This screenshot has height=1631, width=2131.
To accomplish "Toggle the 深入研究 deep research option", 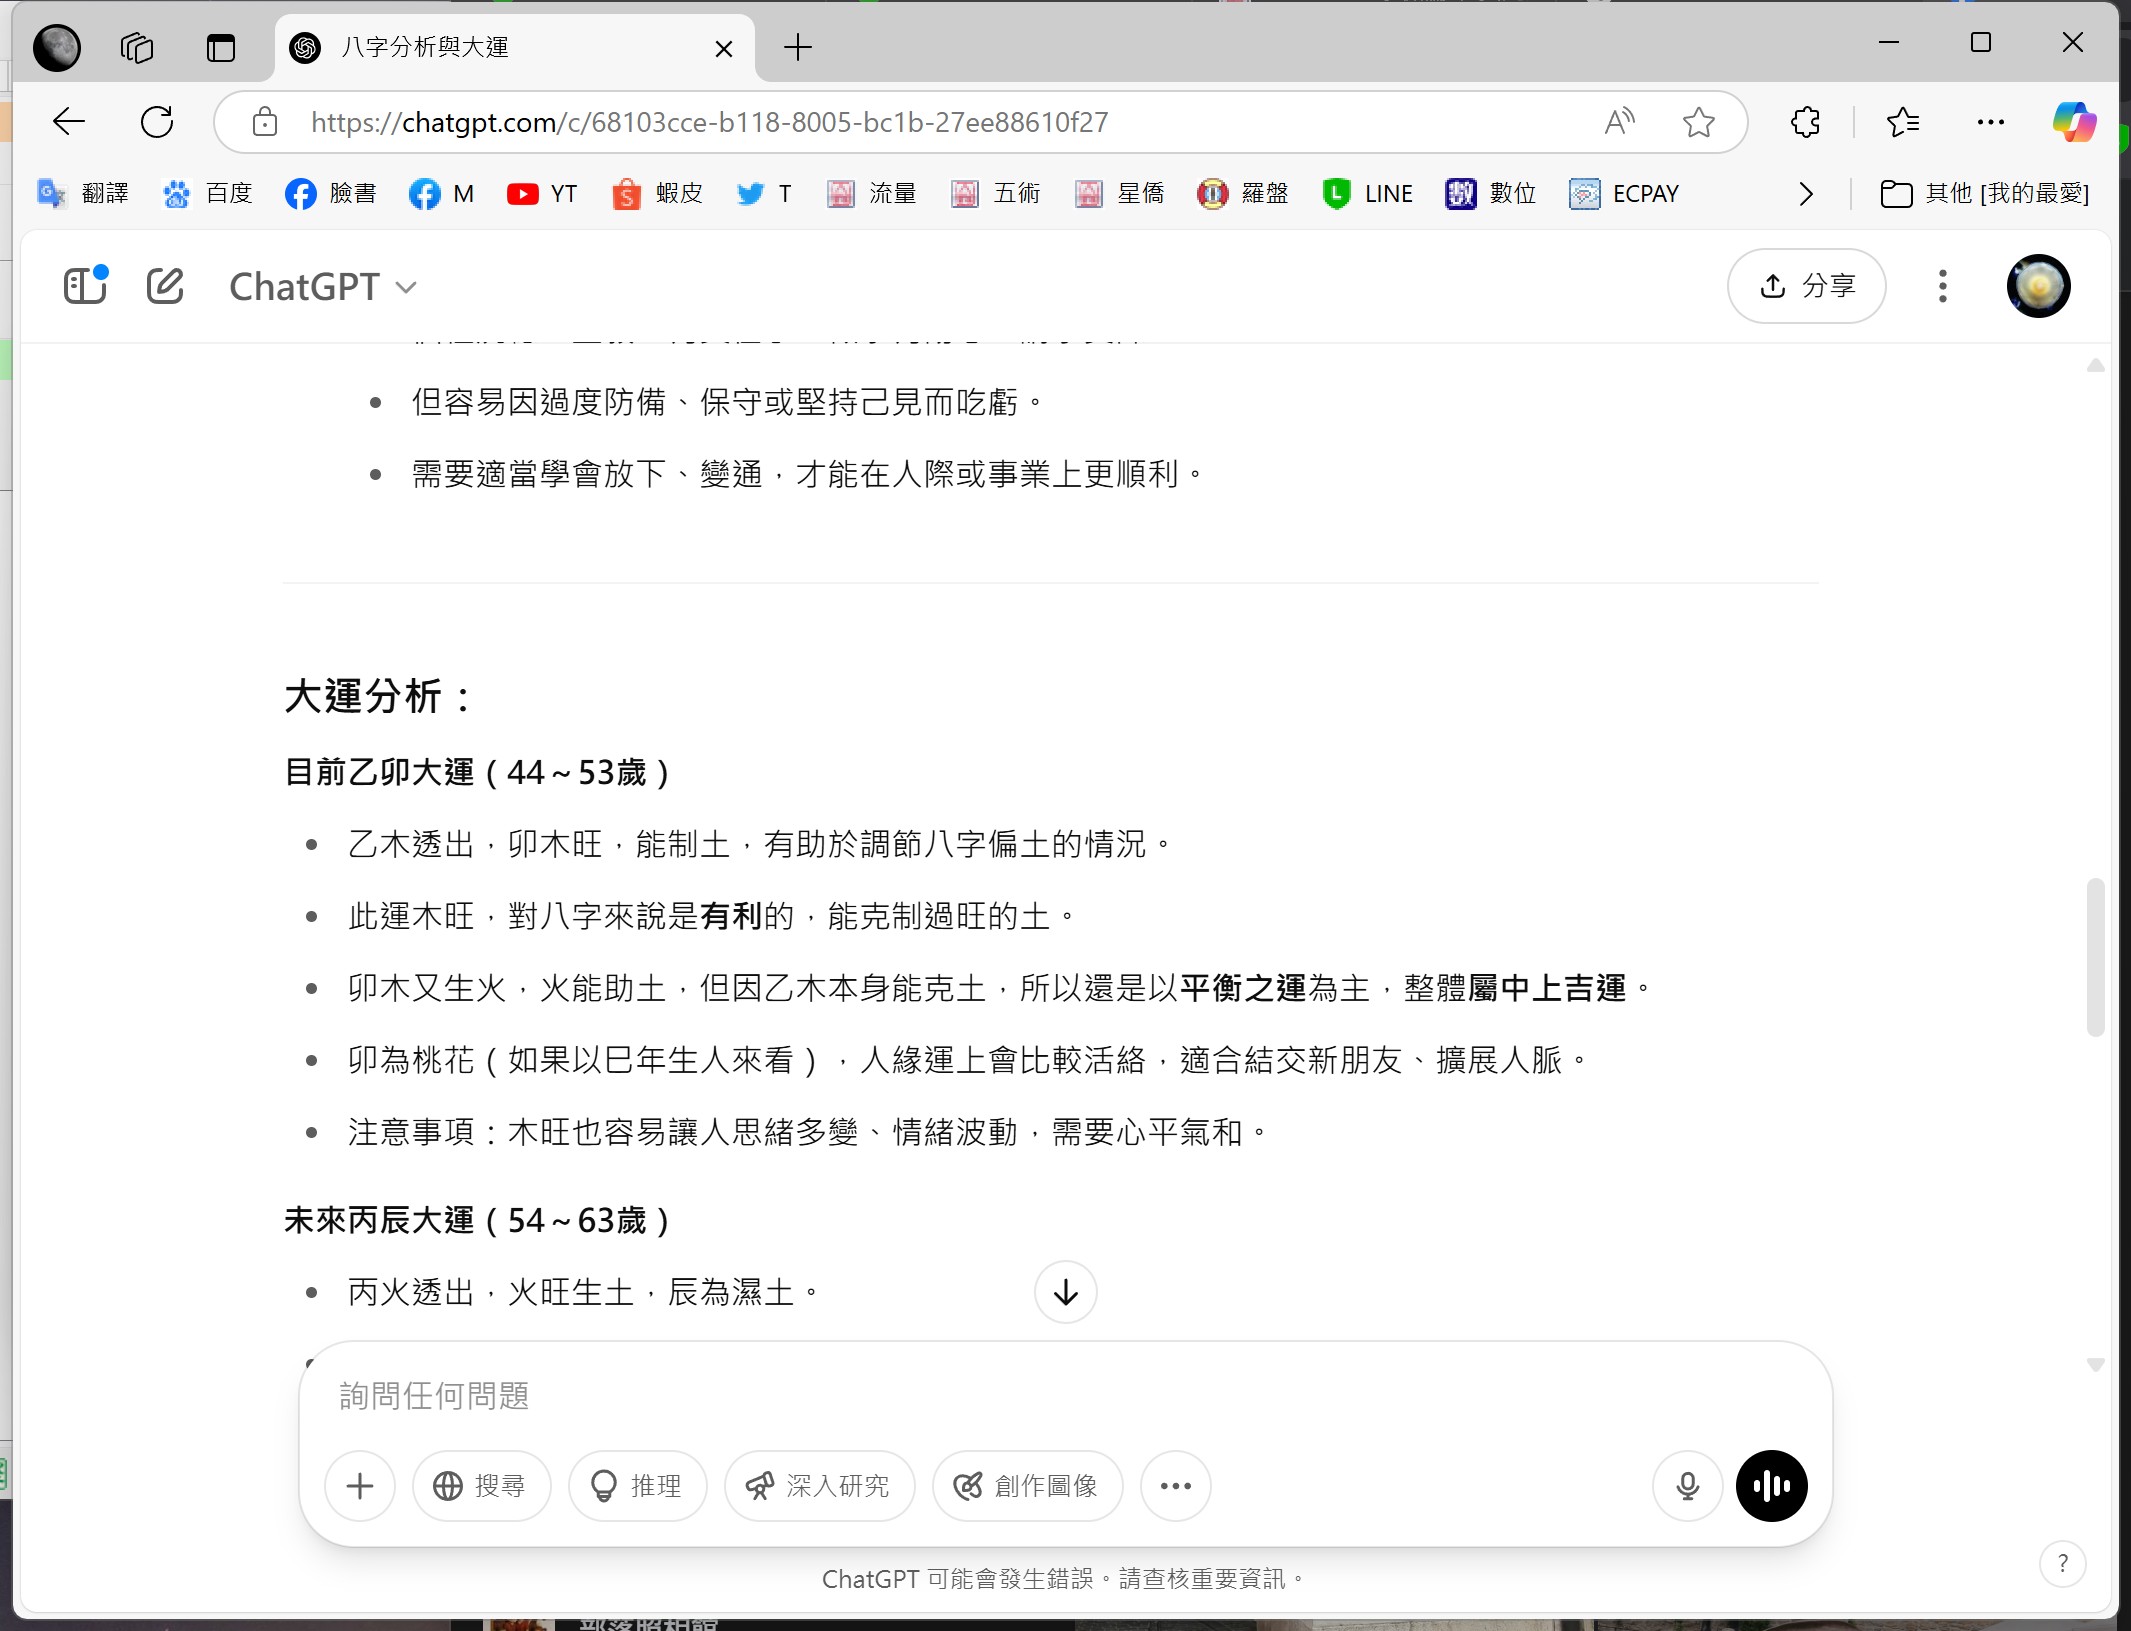I will point(819,1486).
